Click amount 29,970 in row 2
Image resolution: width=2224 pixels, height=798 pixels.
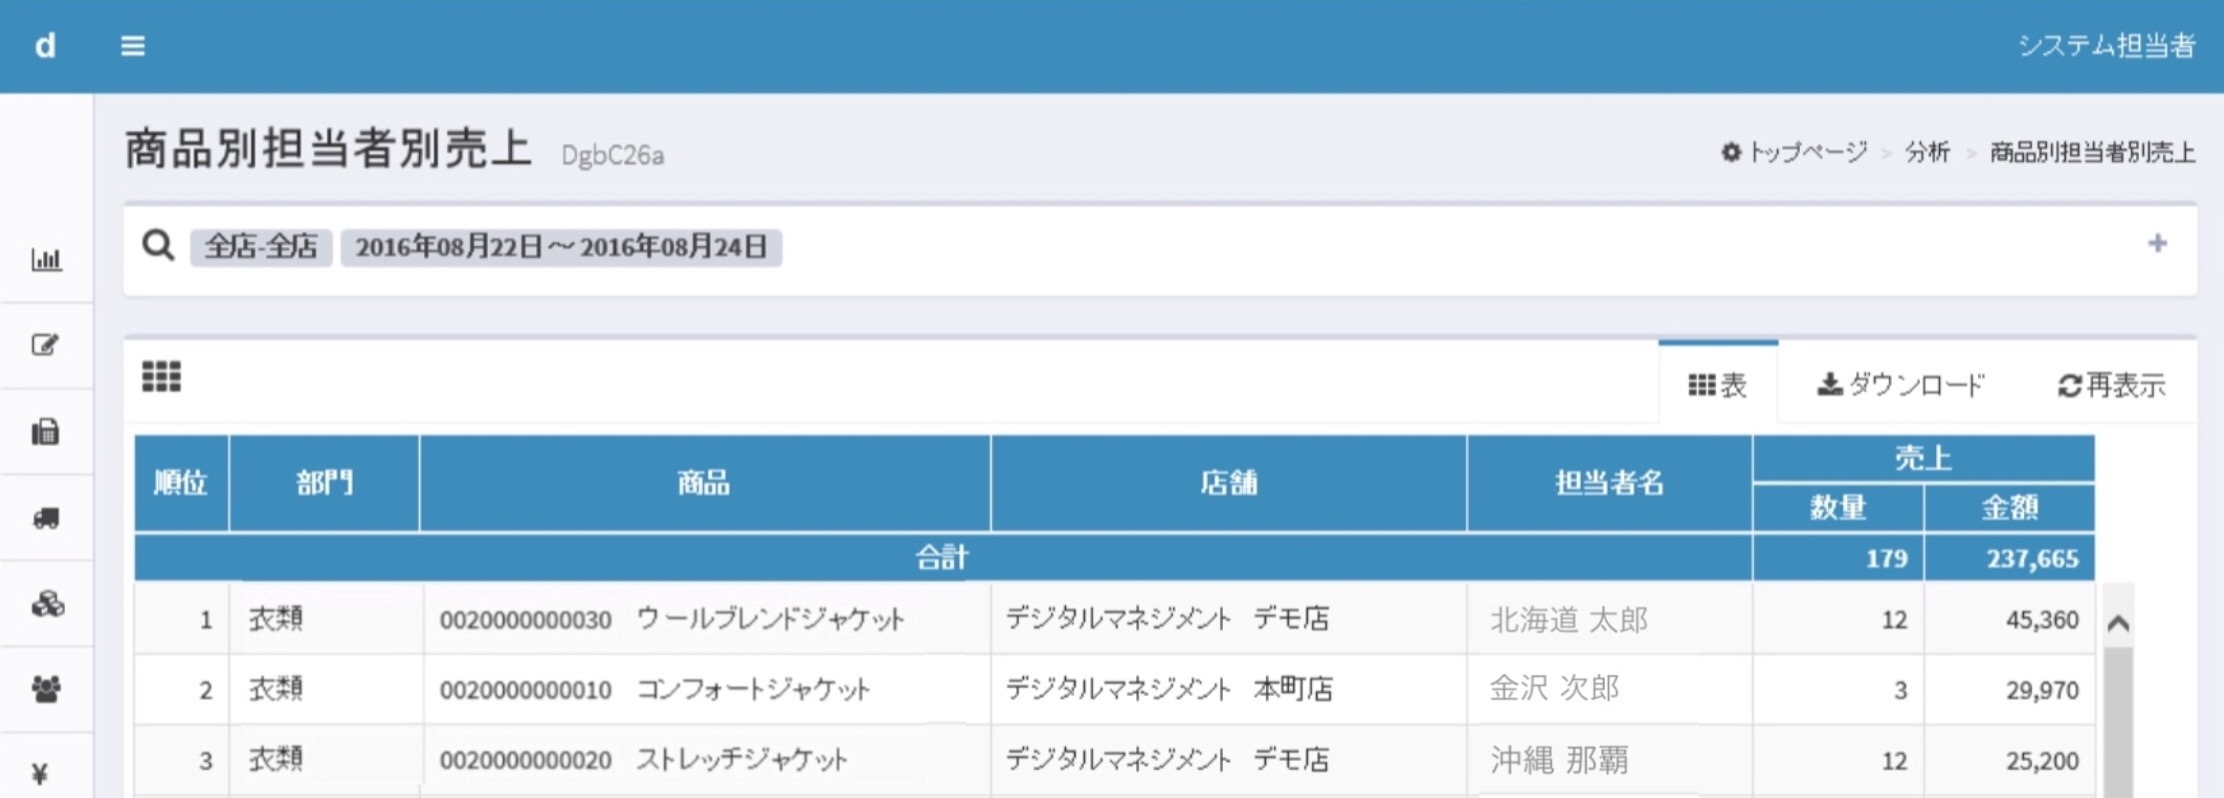[2042, 690]
